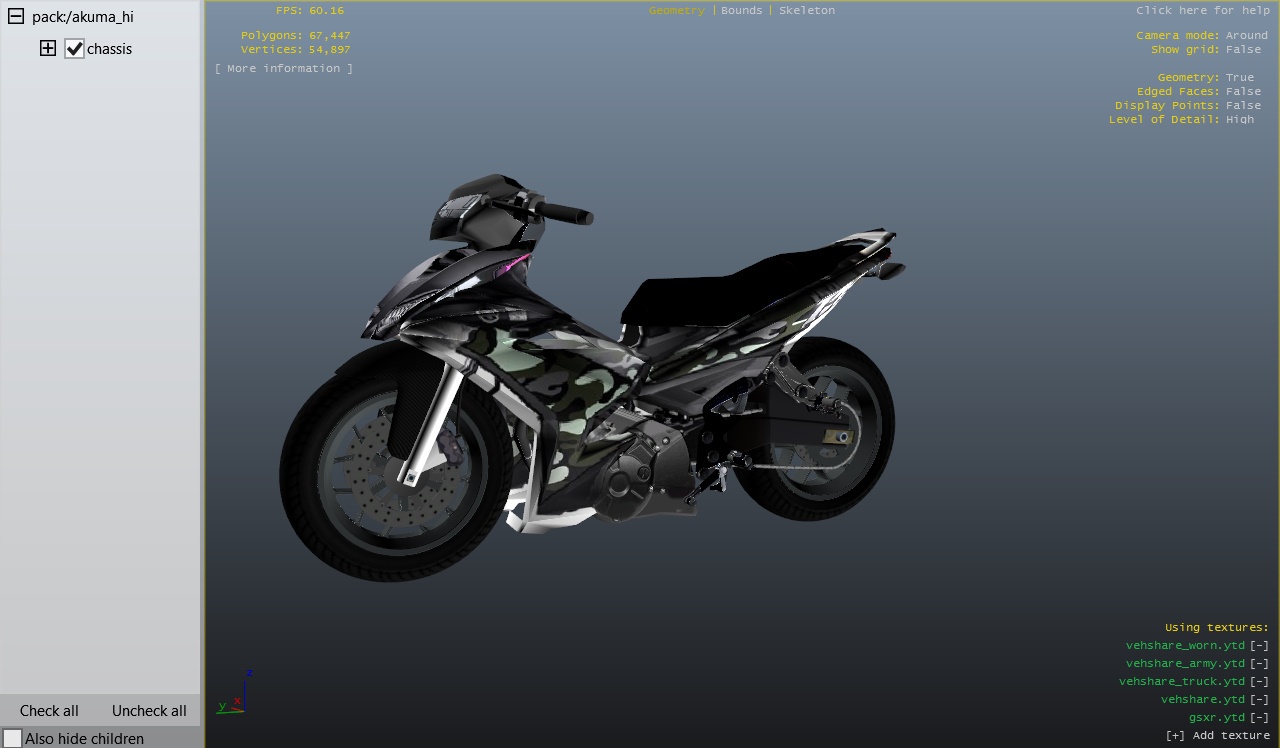The height and width of the screenshot is (748, 1280).
Task: Toggle the Display Points setting
Action: coord(1244,105)
